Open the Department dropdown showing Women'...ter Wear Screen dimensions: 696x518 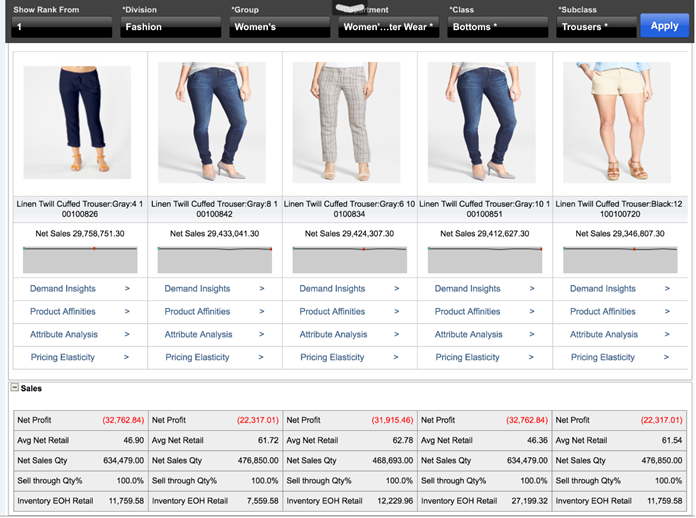pos(388,27)
